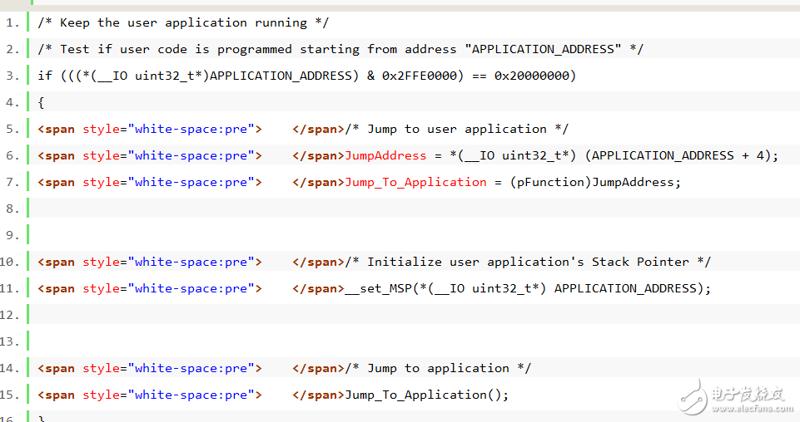
Task: Click the if APPLICATION_ADDRESS condition line
Action: [x=307, y=76]
